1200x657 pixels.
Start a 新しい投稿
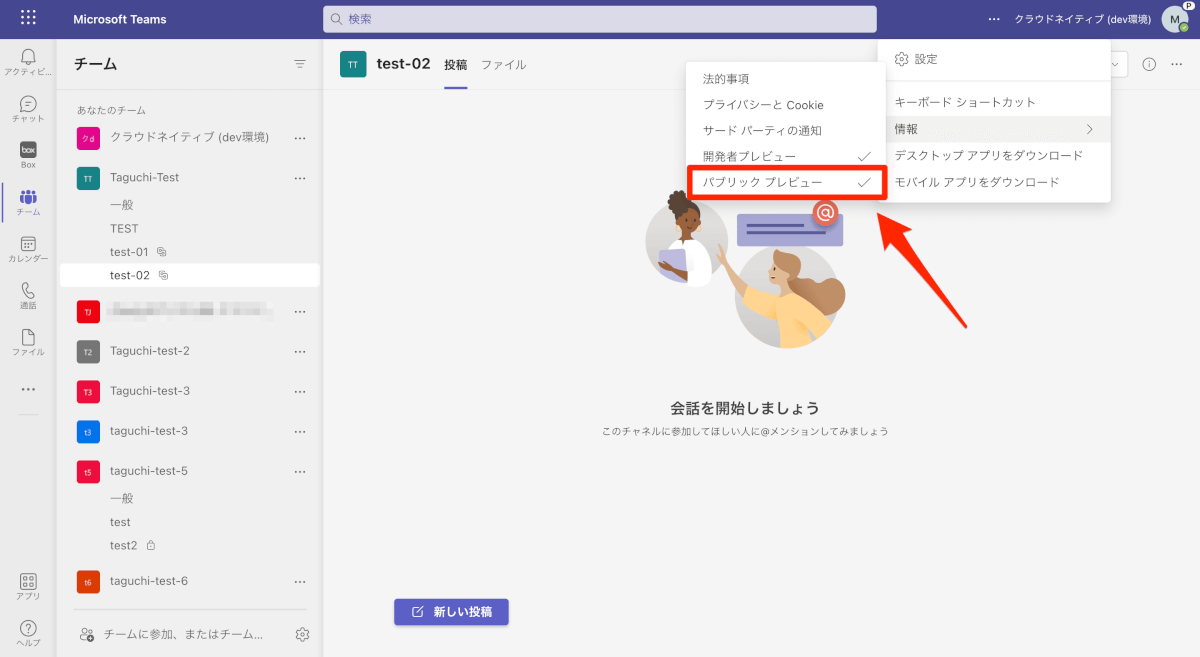[x=451, y=612]
